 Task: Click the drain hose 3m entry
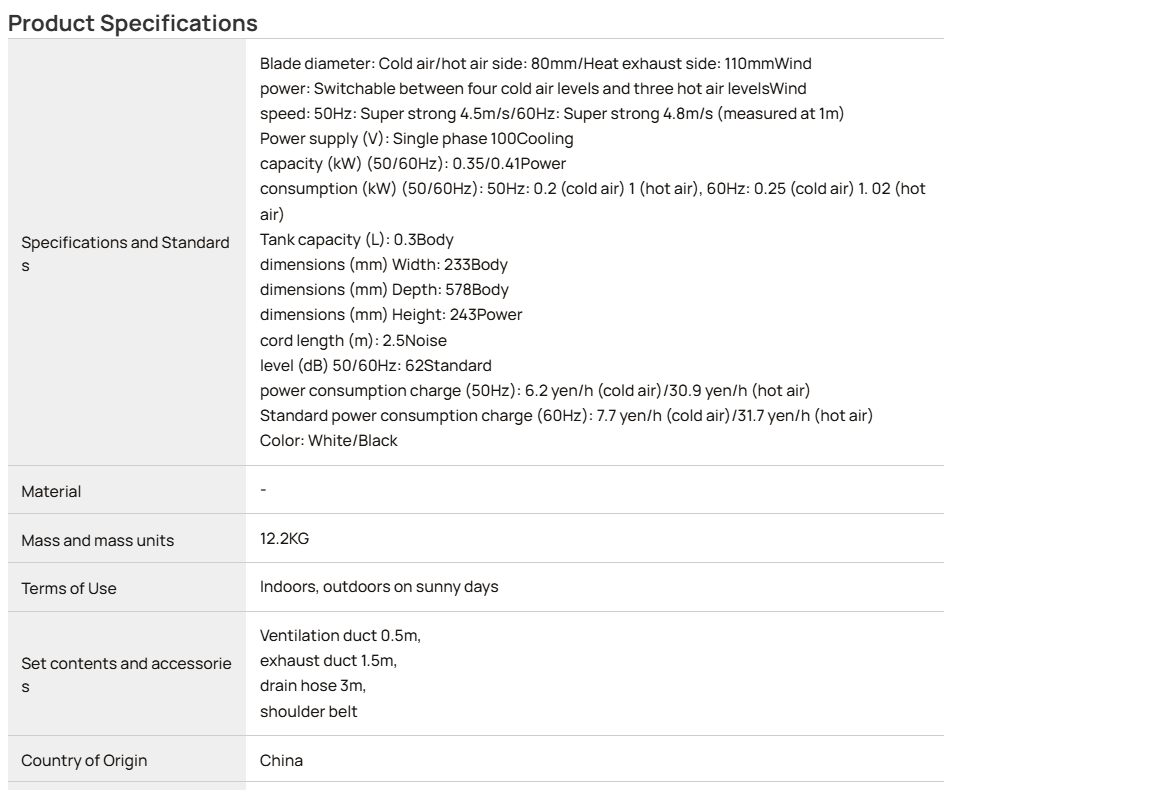point(312,686)
